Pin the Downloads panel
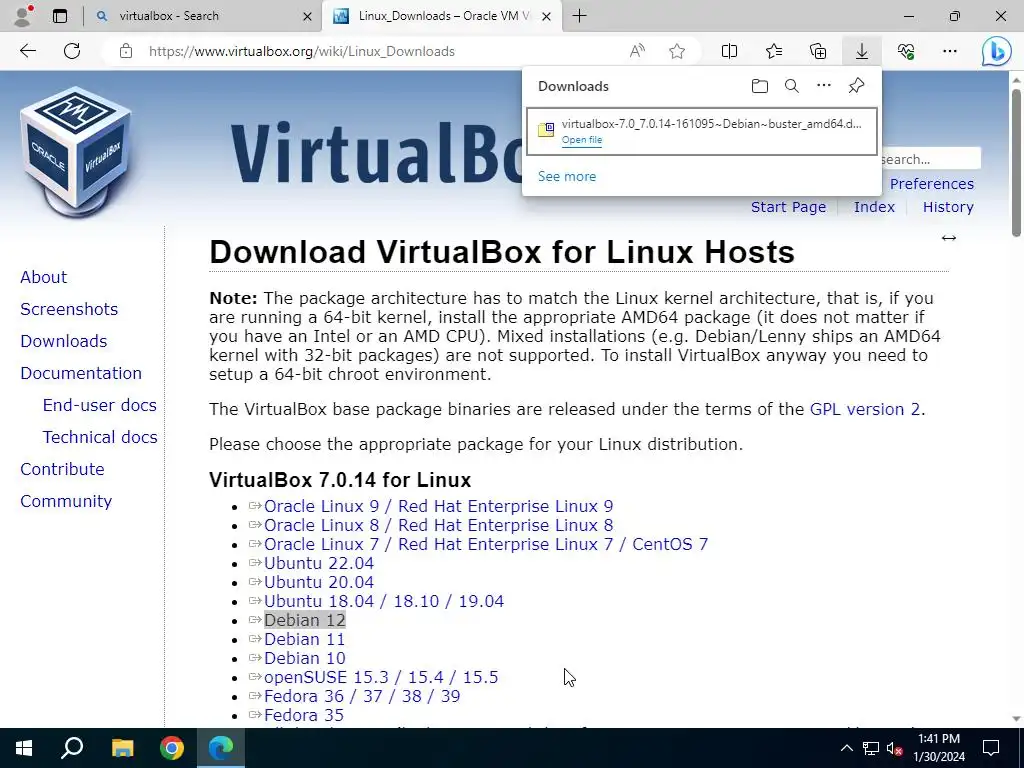1024x768 pixels. [856, 86]
